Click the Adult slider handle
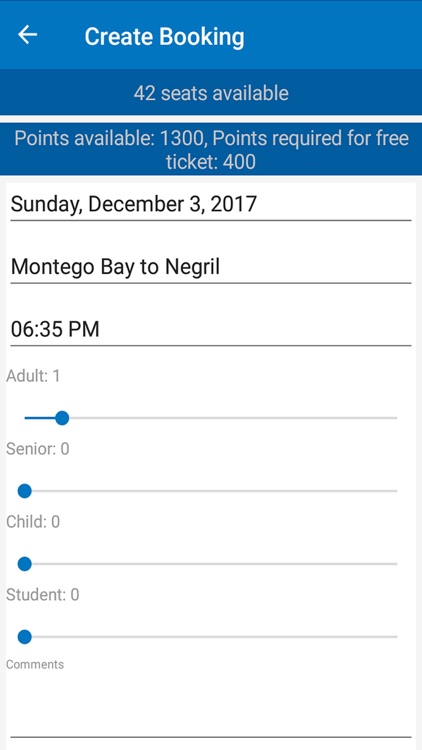422x750 pixels. (62, 419)
